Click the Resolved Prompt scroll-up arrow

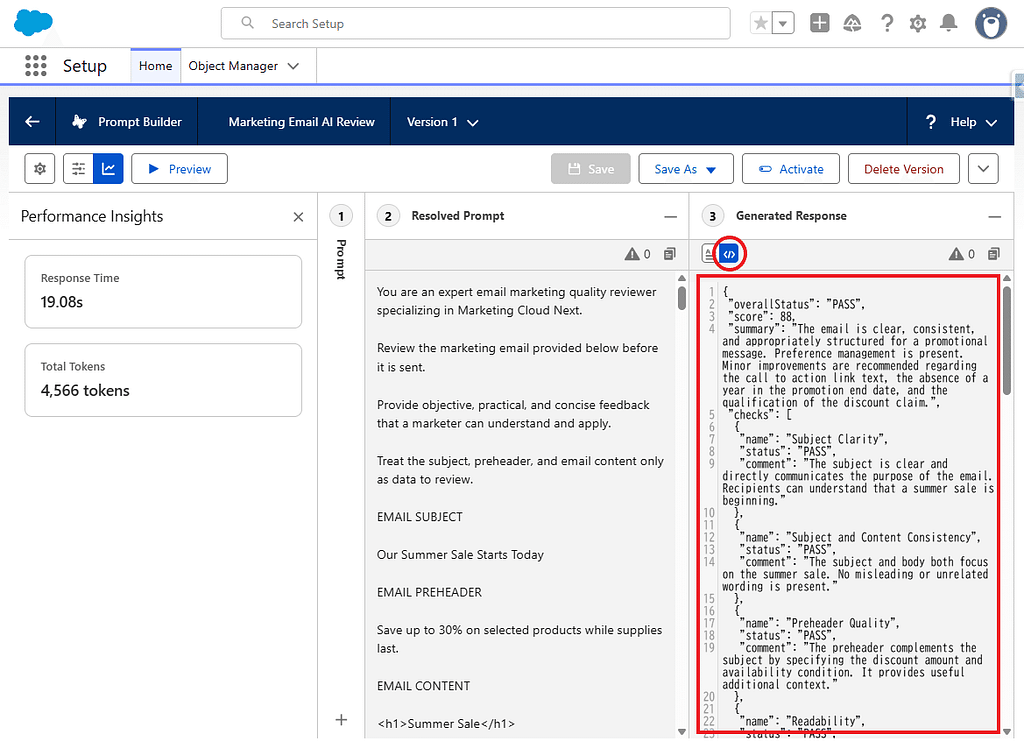coord(682,278)
